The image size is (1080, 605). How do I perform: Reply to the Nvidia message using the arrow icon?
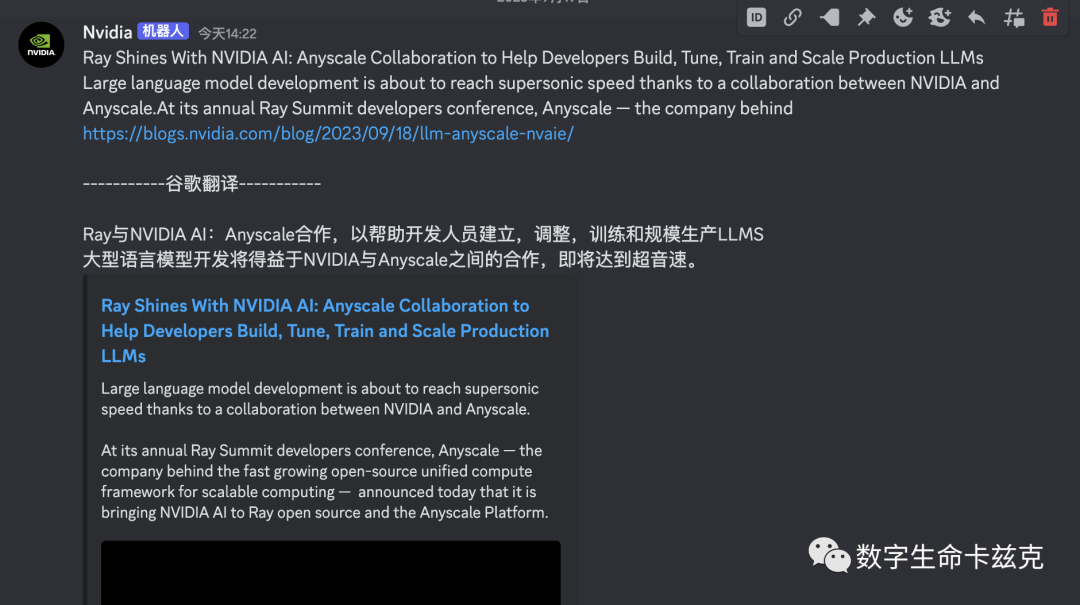click(x=976, y=17)
